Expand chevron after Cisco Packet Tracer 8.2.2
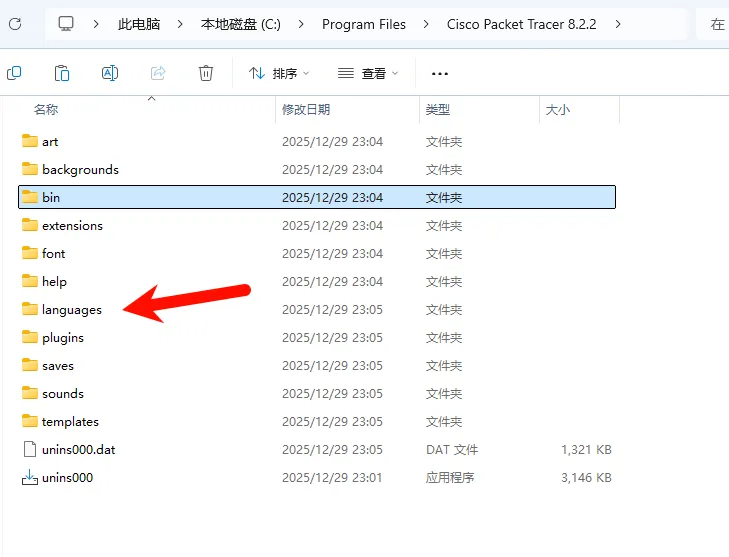729x557 pixels. click(618, 24)
